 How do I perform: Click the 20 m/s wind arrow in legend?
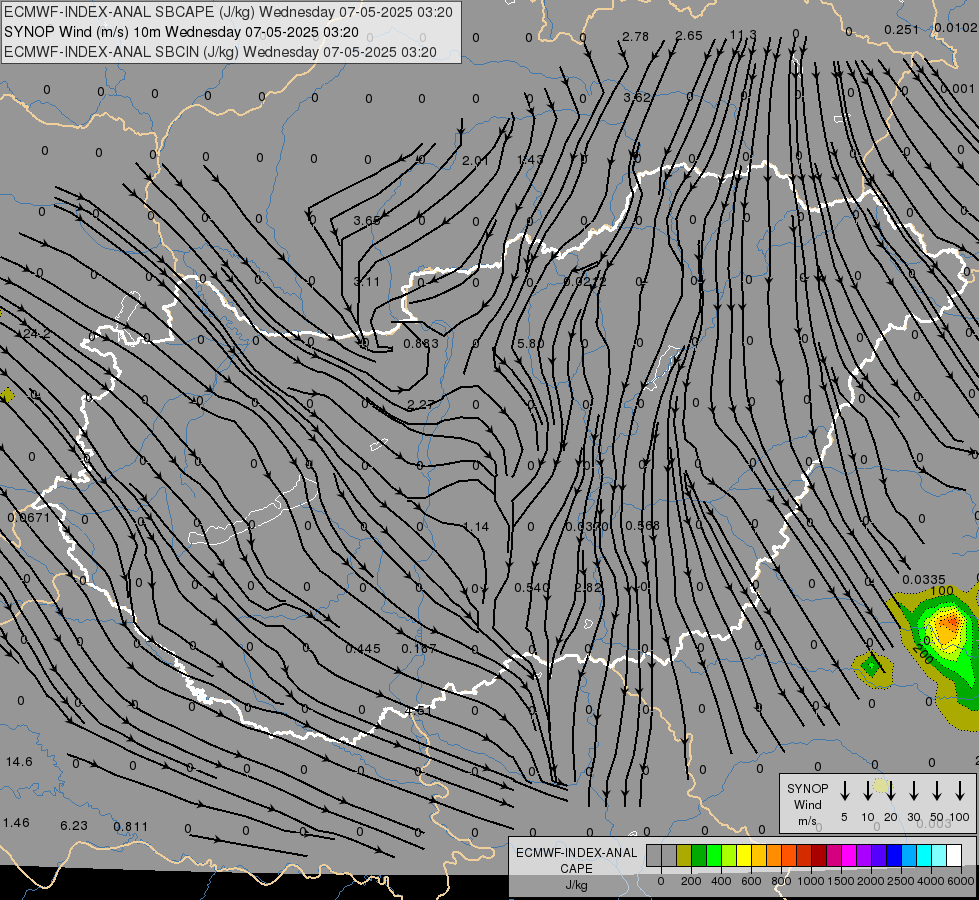[x=891, y=790]
